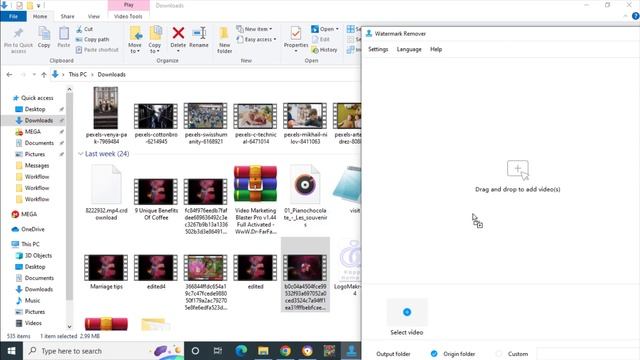The height and width of the screenshot is (360, 640).
Task: Switch to the View ribbon tab
Action: [x=94, y=16]
